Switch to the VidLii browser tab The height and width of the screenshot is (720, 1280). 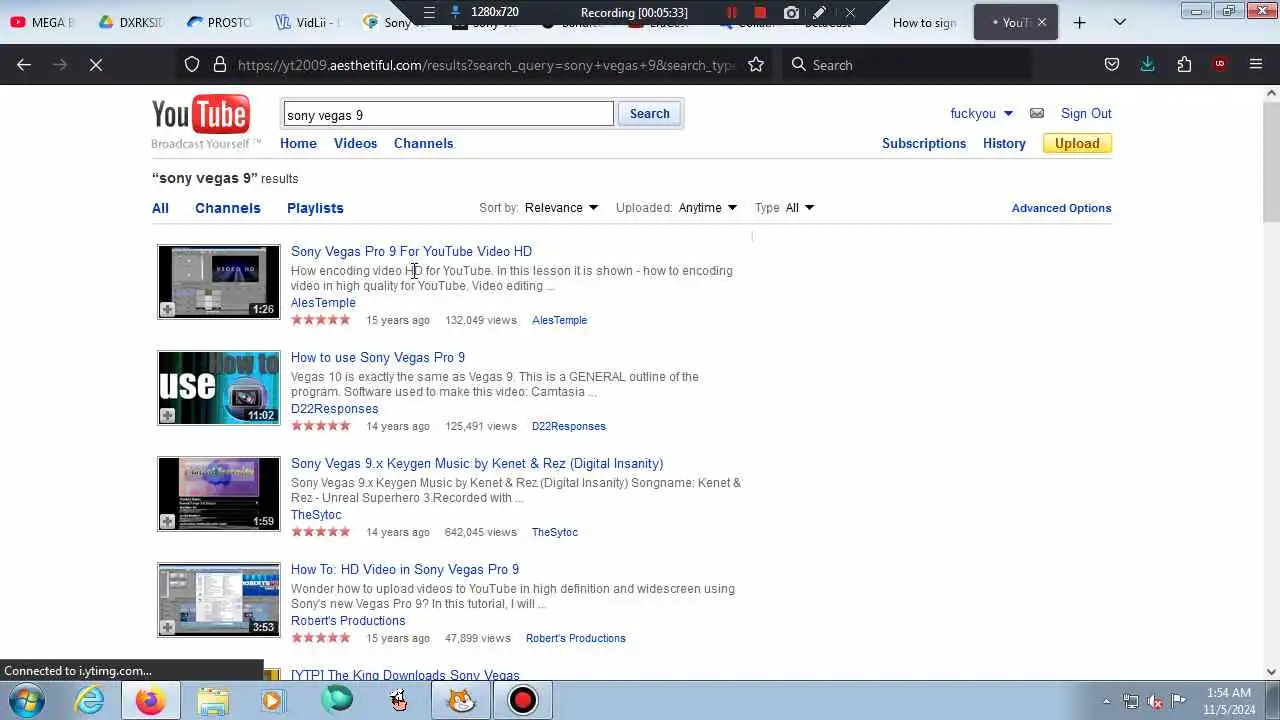point(309,22)
